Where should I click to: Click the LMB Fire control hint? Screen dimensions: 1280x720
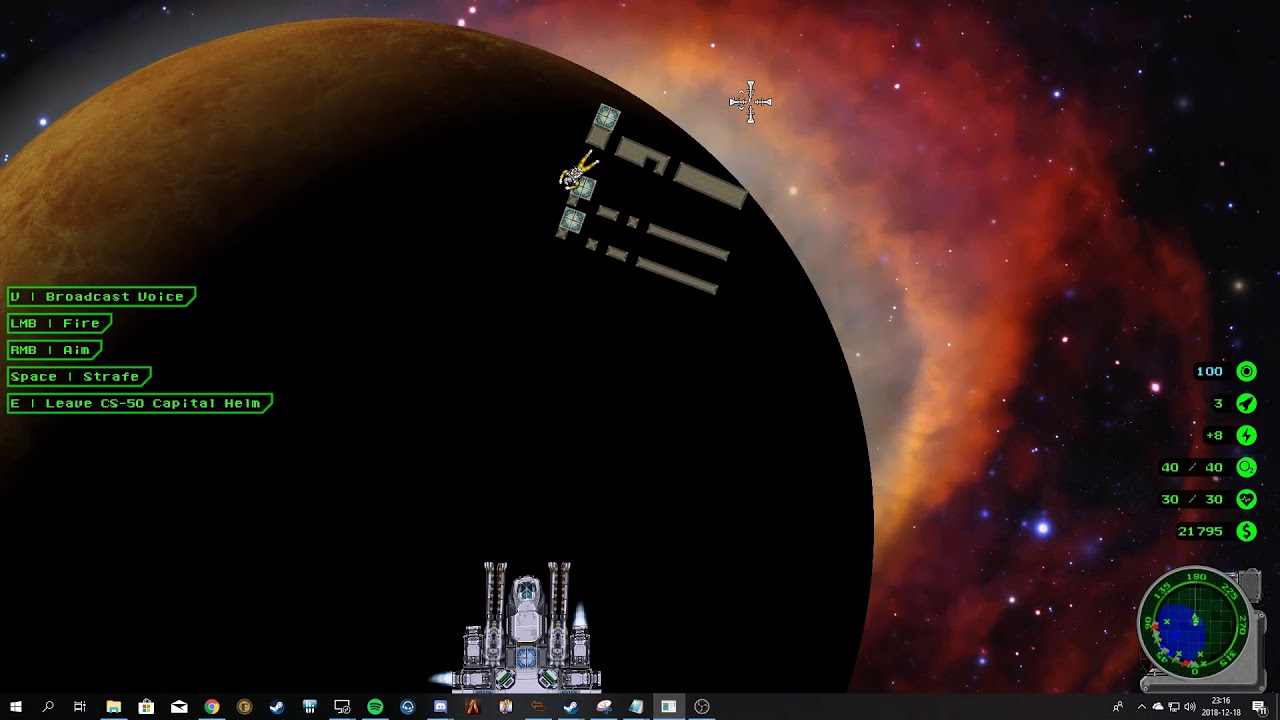click(59, 323)
